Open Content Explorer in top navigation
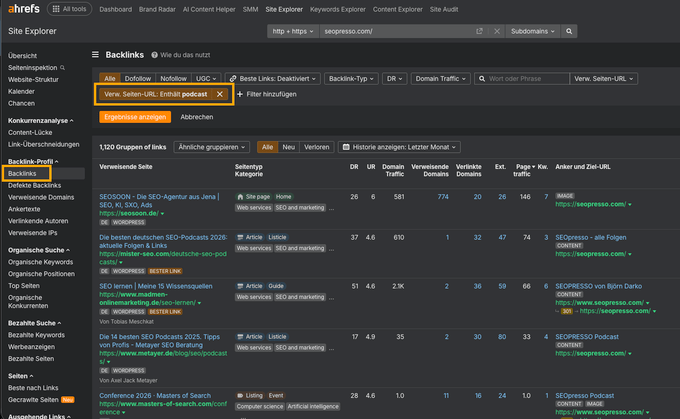This screenshot has height=419, width=680. tap(397, 9)
